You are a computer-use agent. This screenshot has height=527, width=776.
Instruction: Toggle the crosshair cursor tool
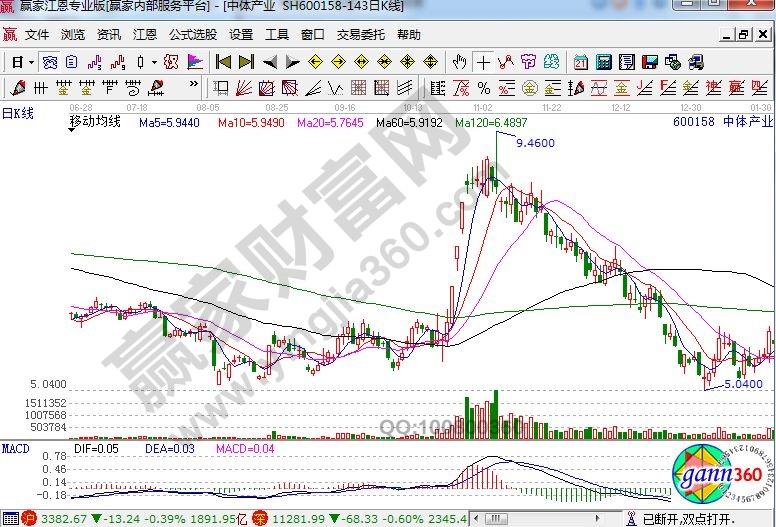pos(485,62)
